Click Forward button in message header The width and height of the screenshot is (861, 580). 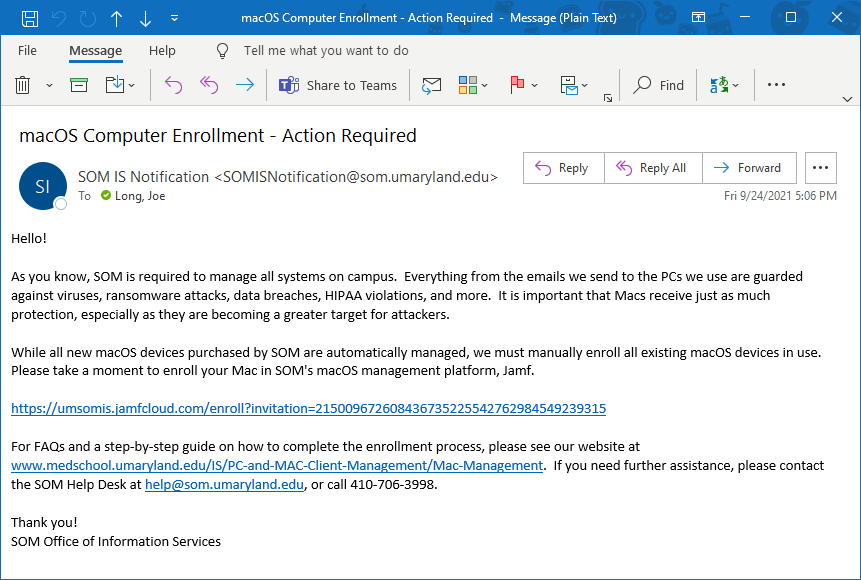coord(750,168)
